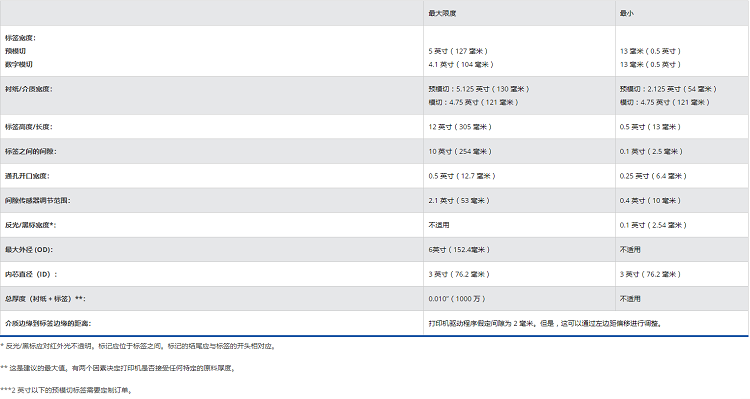Click '模切：4.75 英寸 (121 毫米)' in 最大限度 column

474,102
